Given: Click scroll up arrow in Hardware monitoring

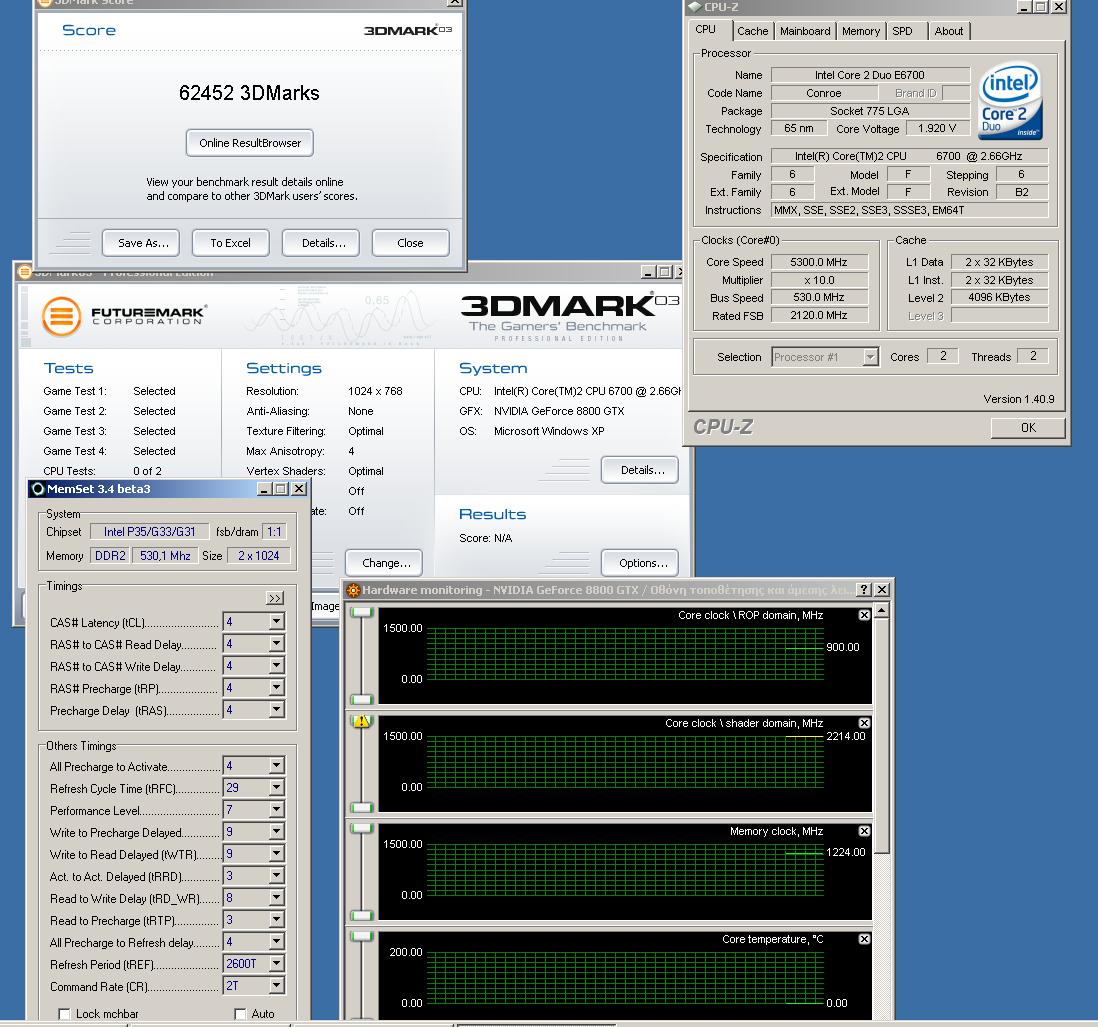Looking at the screenshot, I should pyautogui.click(x=882, y=611).
